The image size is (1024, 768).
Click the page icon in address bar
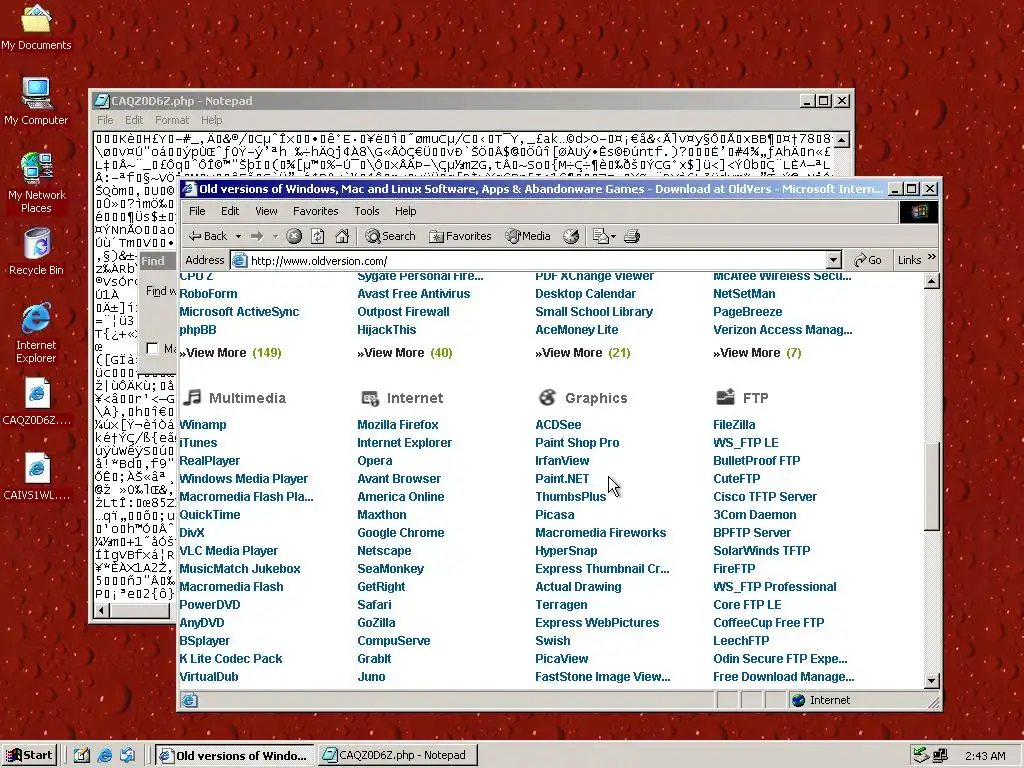tap(240, 261)
